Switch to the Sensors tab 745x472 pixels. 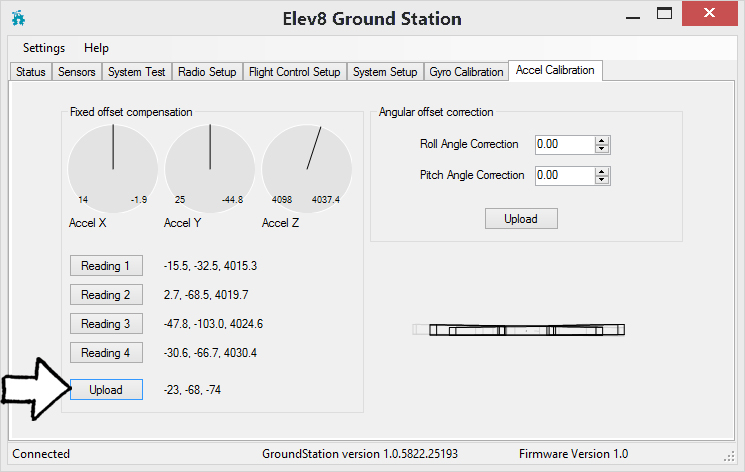click(77, 72)
